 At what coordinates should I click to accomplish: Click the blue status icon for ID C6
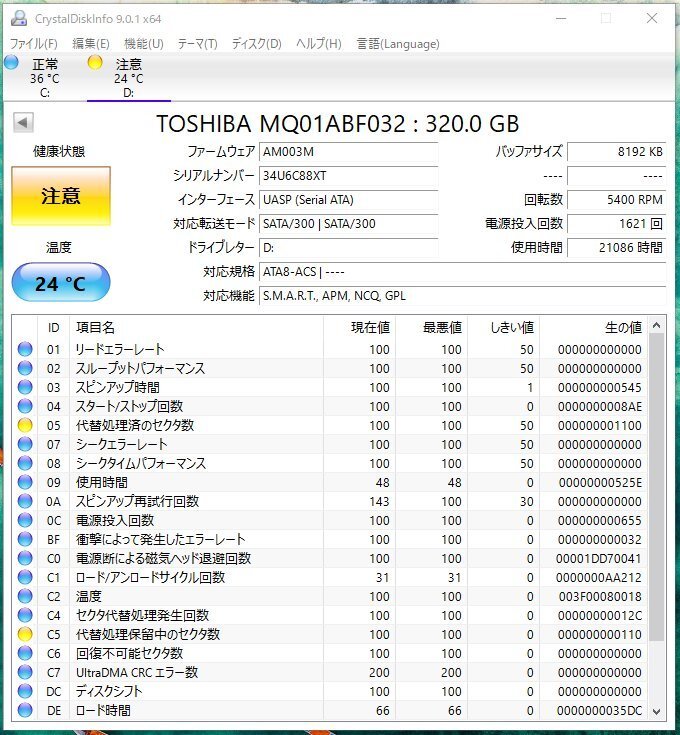25,653
